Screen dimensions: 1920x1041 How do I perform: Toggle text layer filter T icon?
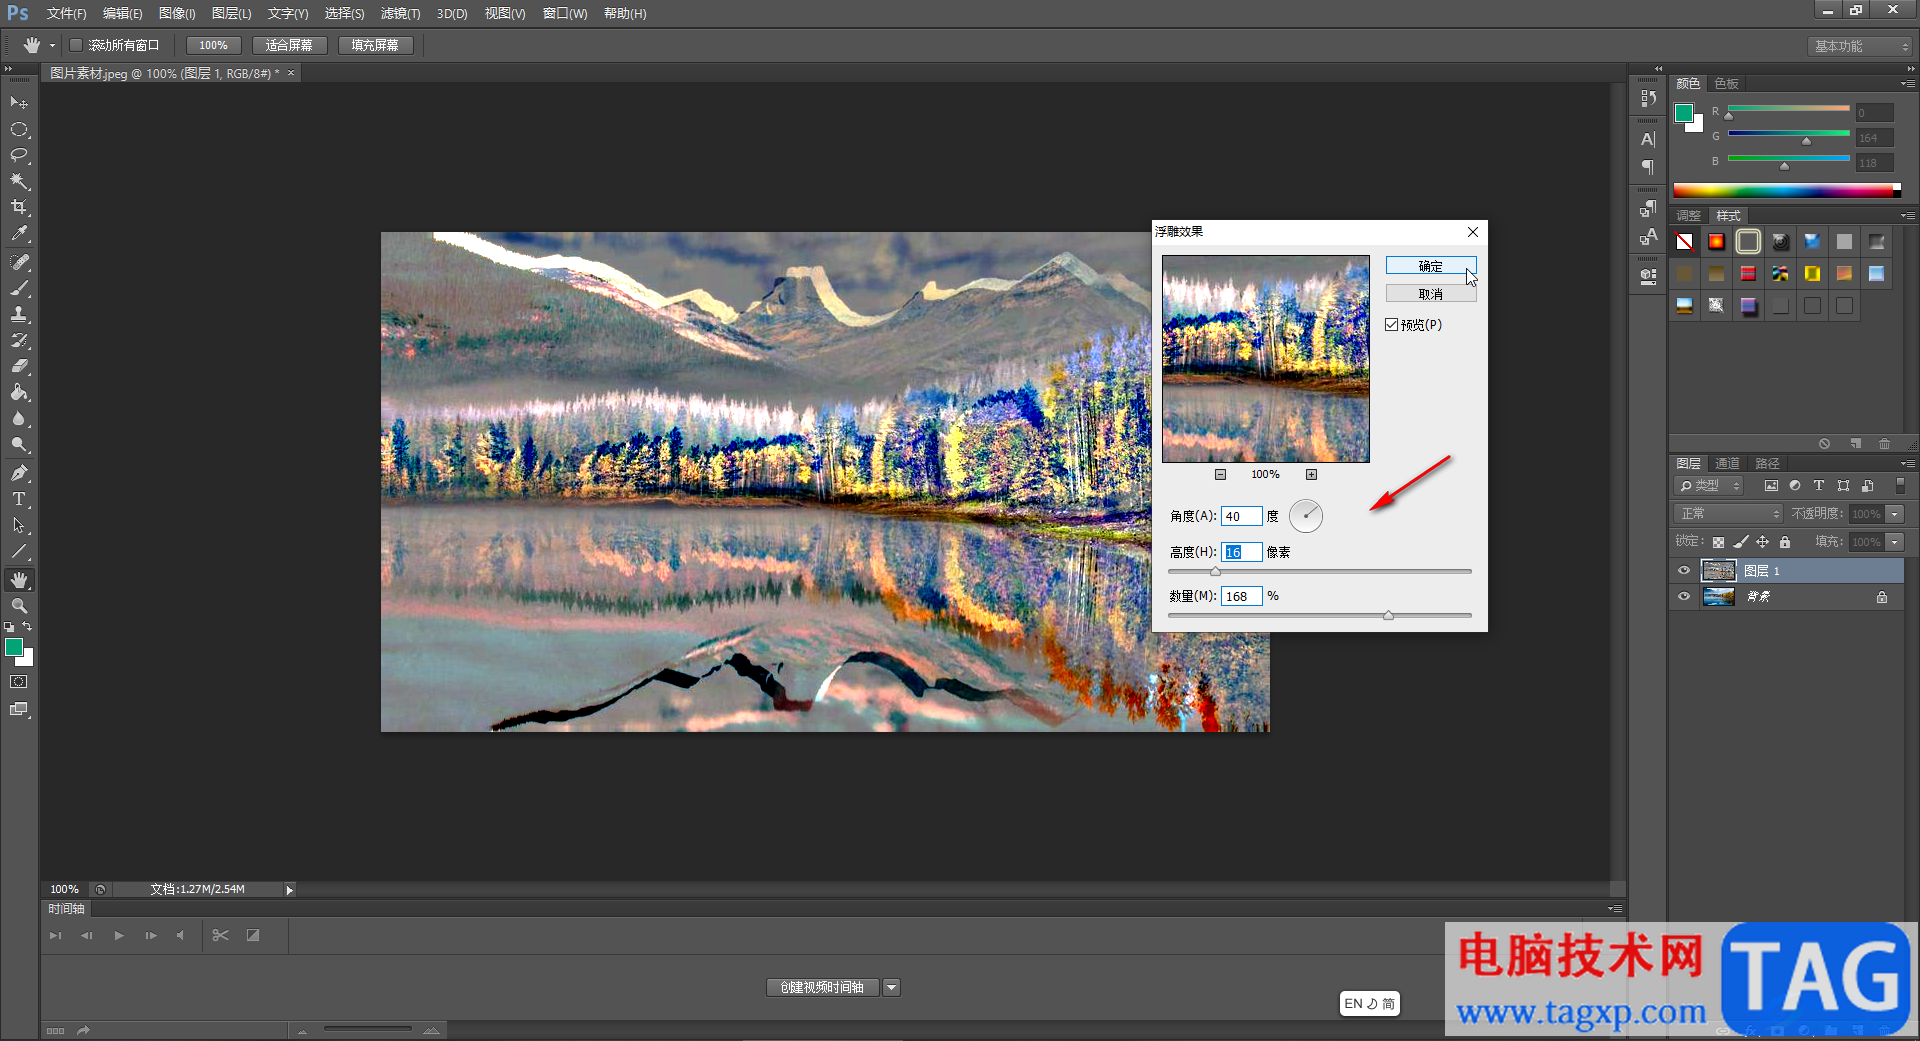tap(1819, 486)
